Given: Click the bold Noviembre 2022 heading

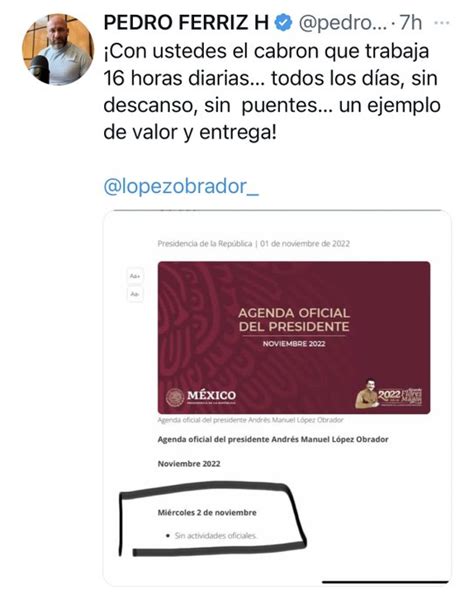Looking at the screenshot, I should (x=189, y=464).
